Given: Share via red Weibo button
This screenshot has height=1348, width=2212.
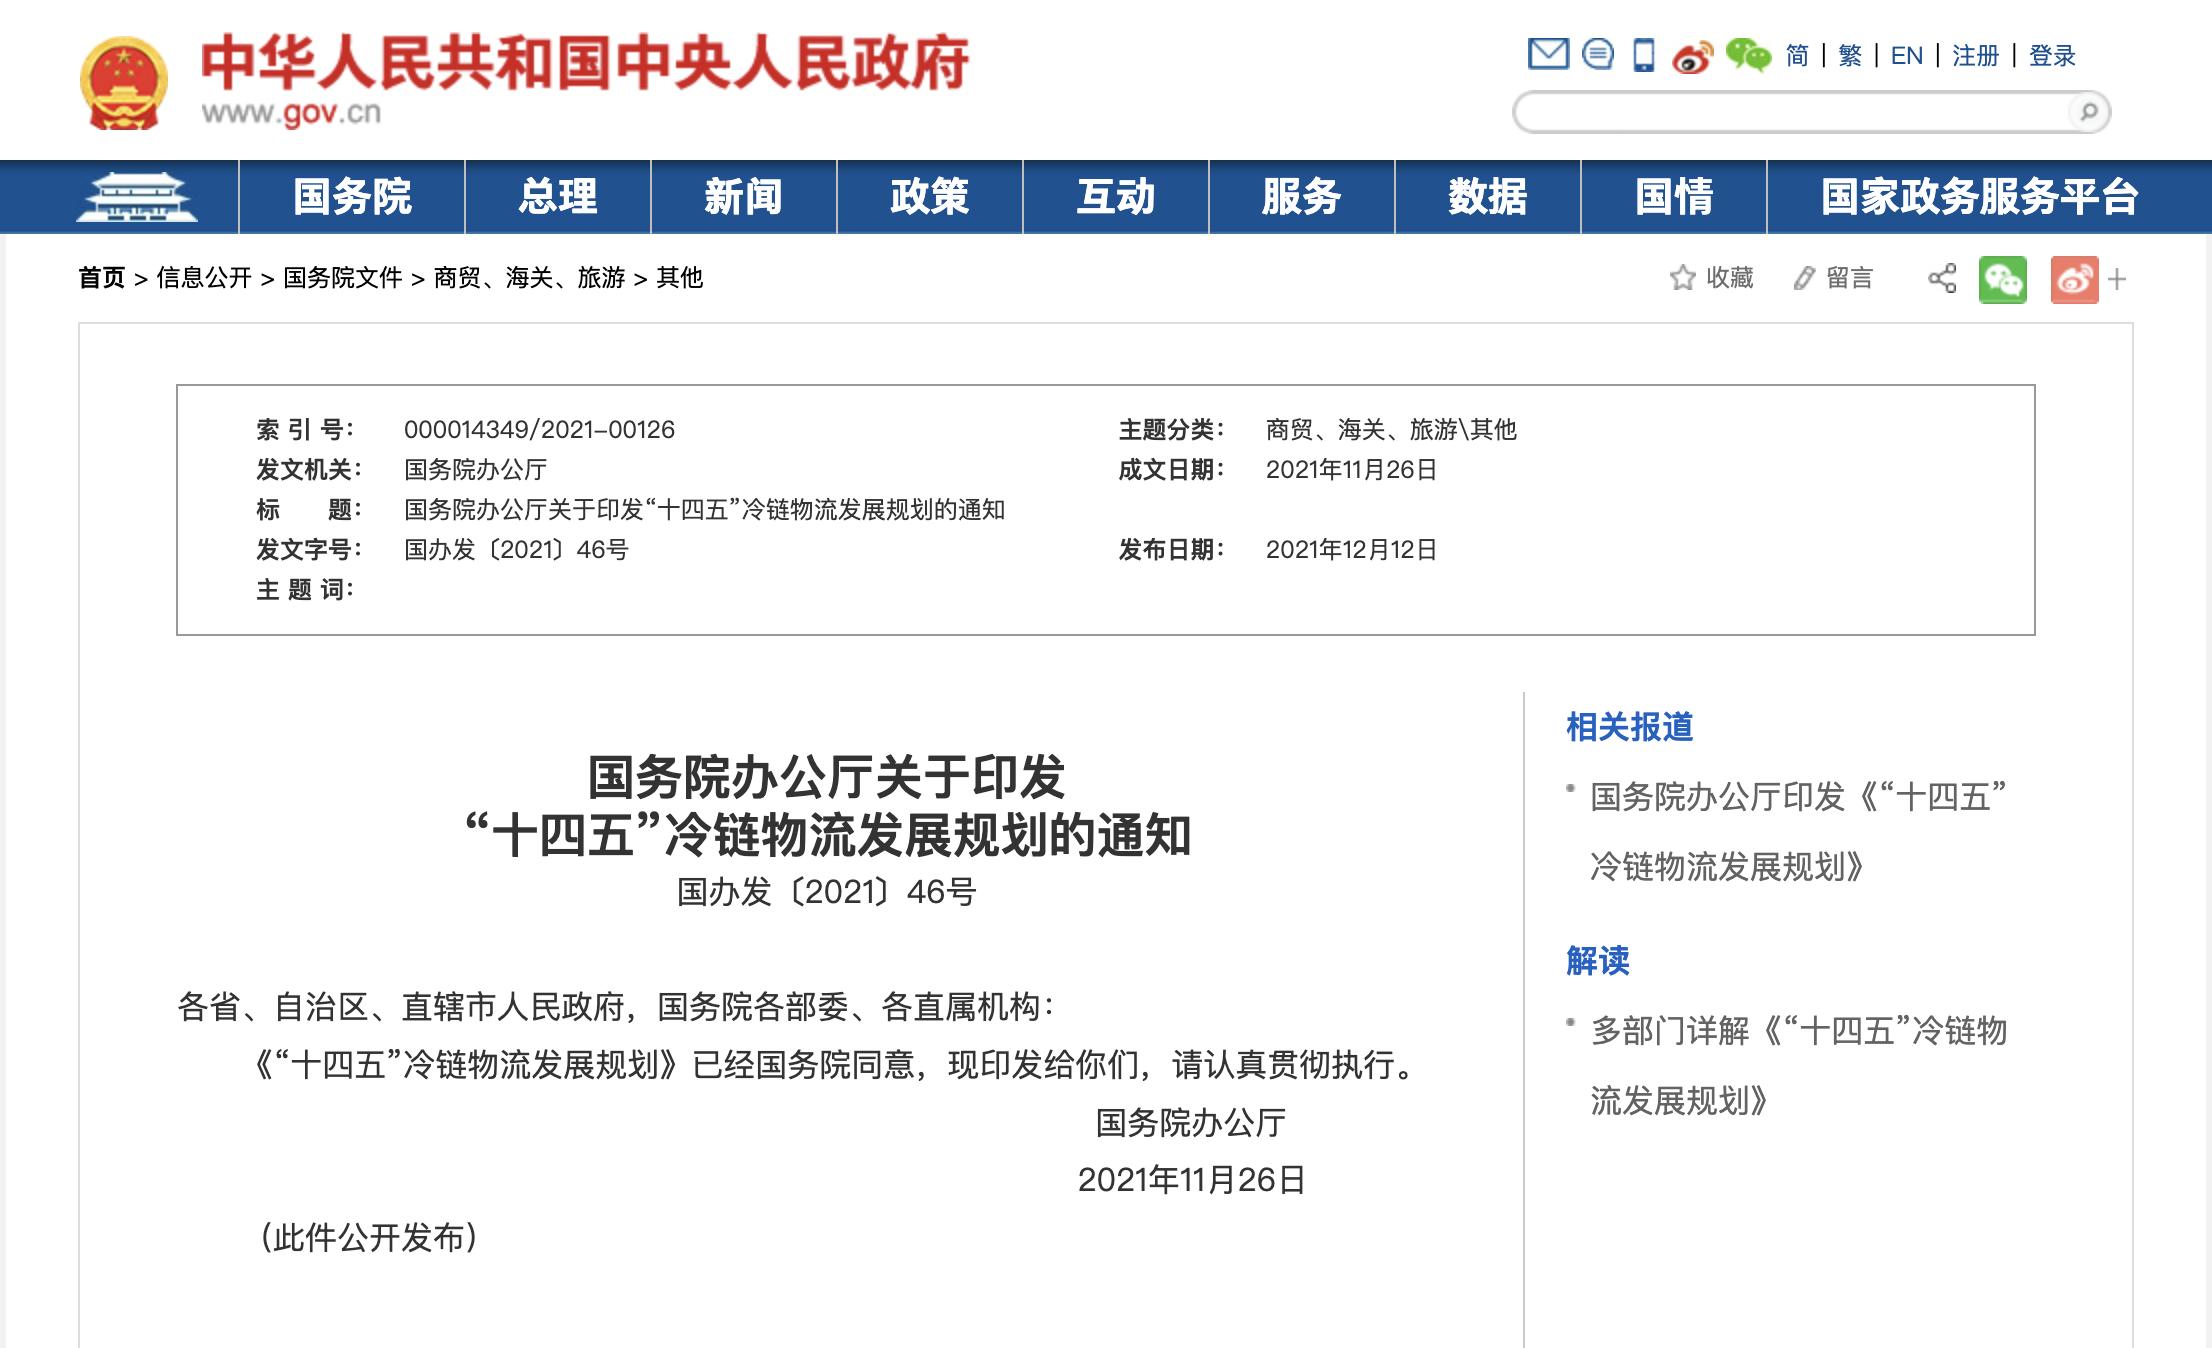Looking at the screenshot, I should [2074, 279].
